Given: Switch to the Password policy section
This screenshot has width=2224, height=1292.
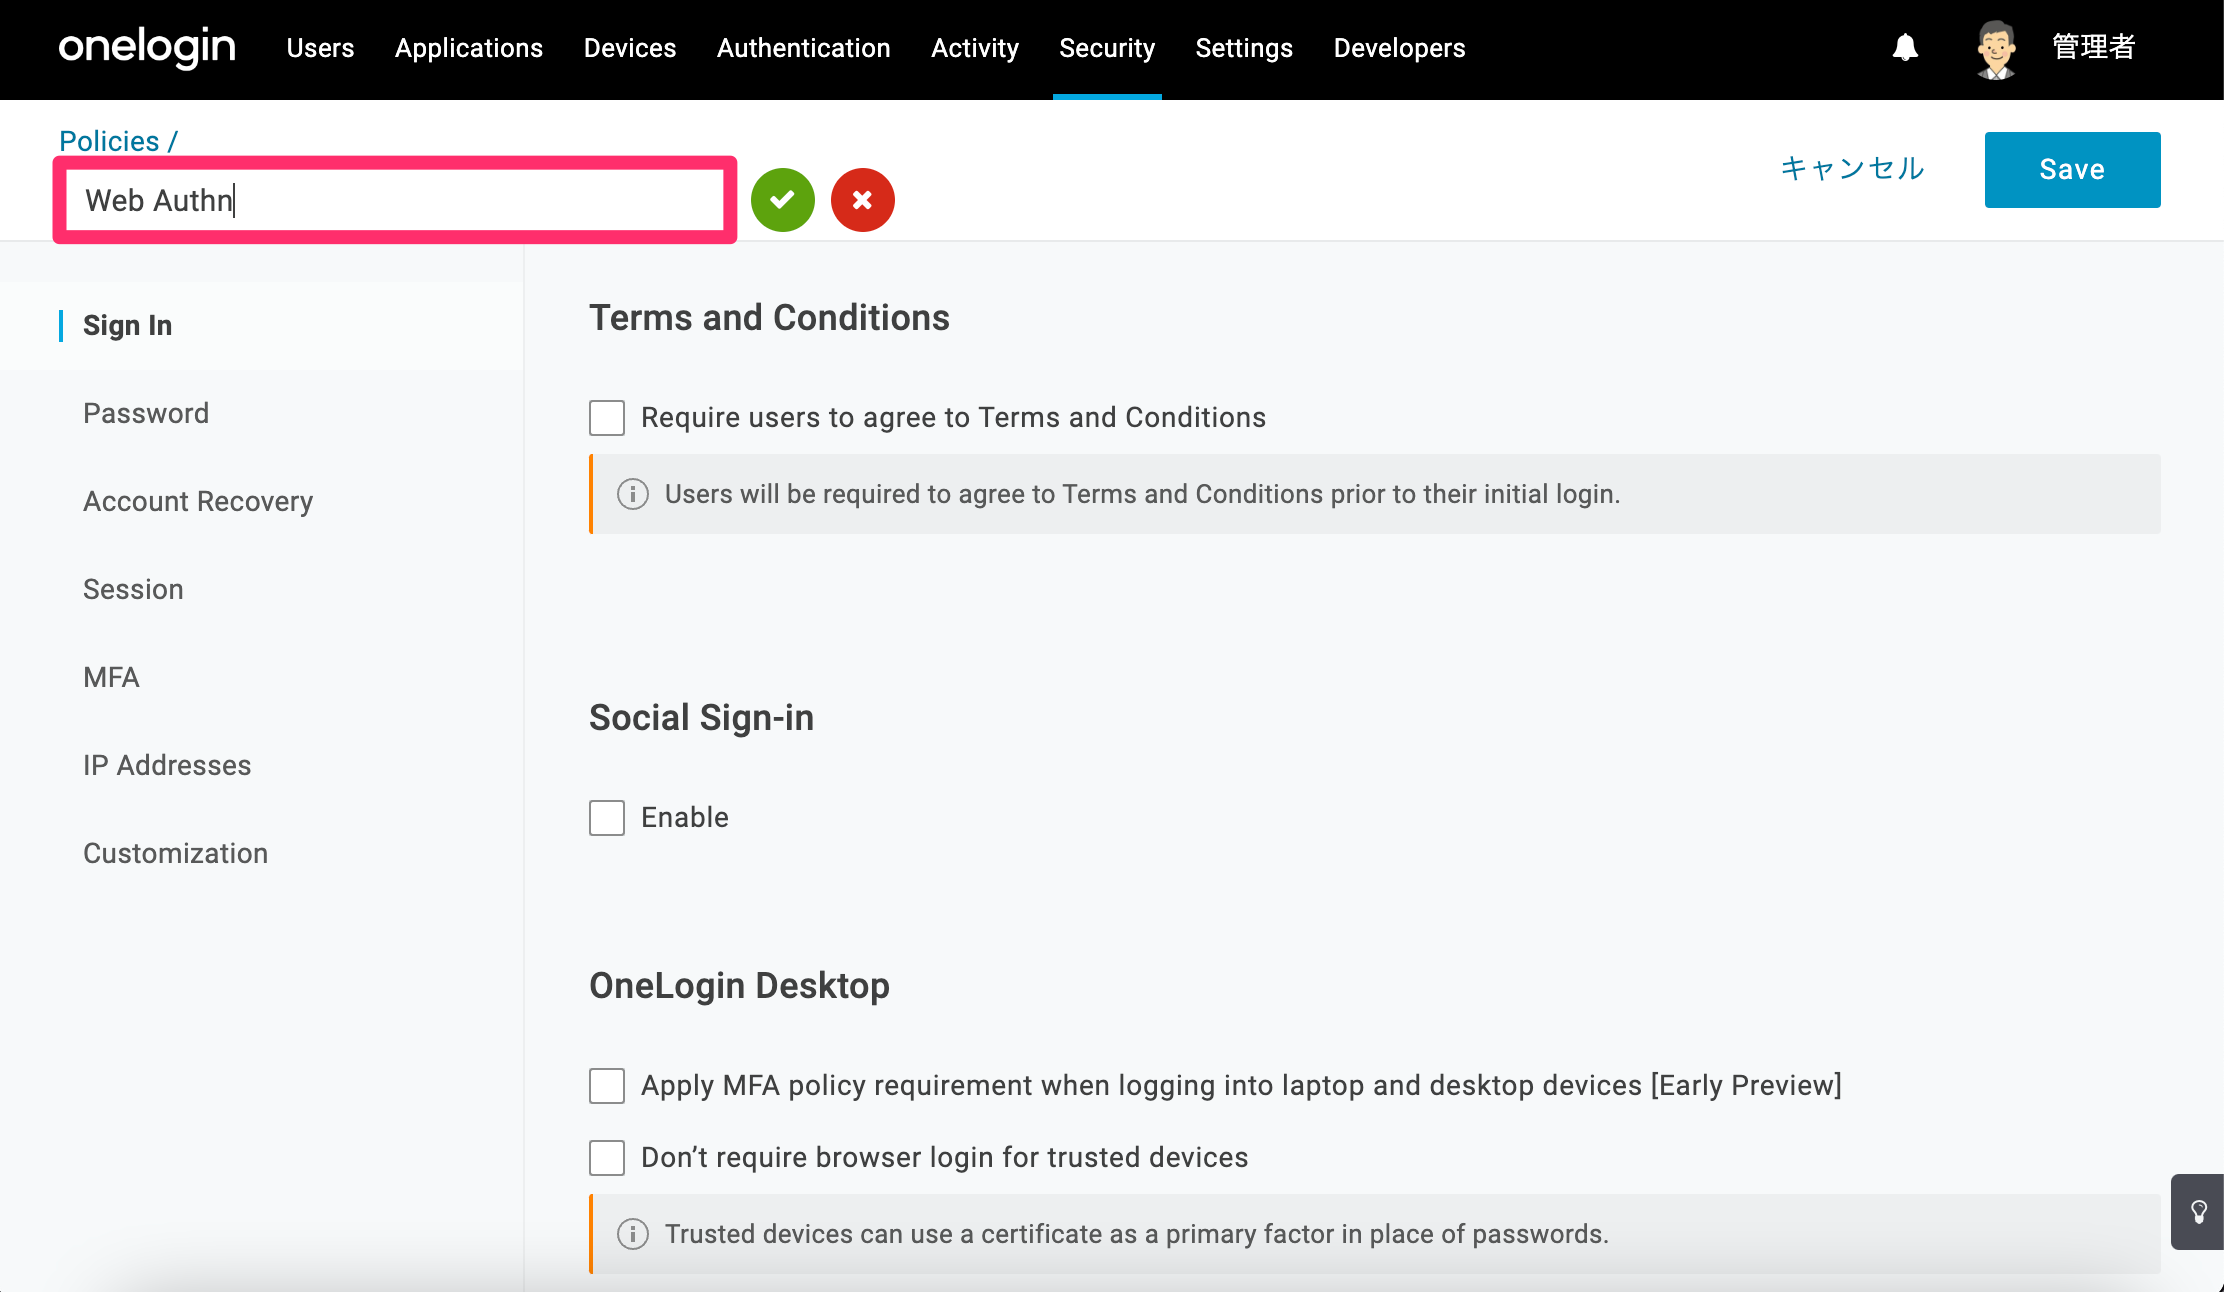Looking at the screenshot, I should [x=146, y=413].
